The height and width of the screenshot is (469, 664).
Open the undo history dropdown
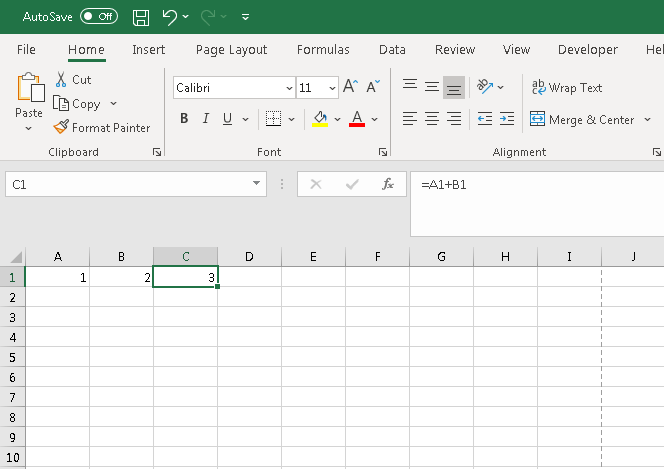coord(185,17)
